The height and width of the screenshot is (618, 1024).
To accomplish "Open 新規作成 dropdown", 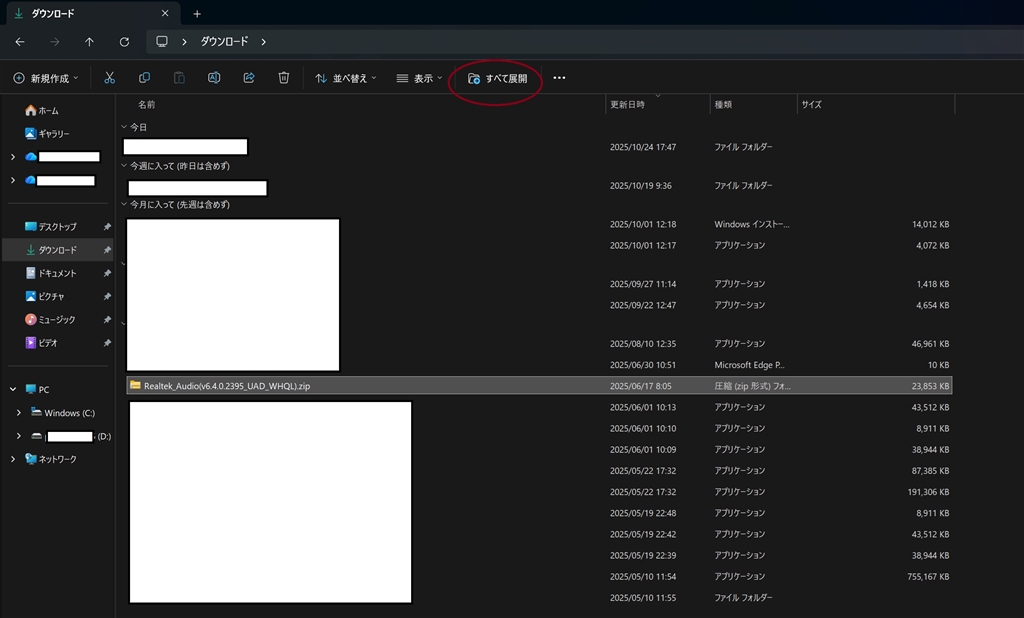I will click(x=46, y=78).
